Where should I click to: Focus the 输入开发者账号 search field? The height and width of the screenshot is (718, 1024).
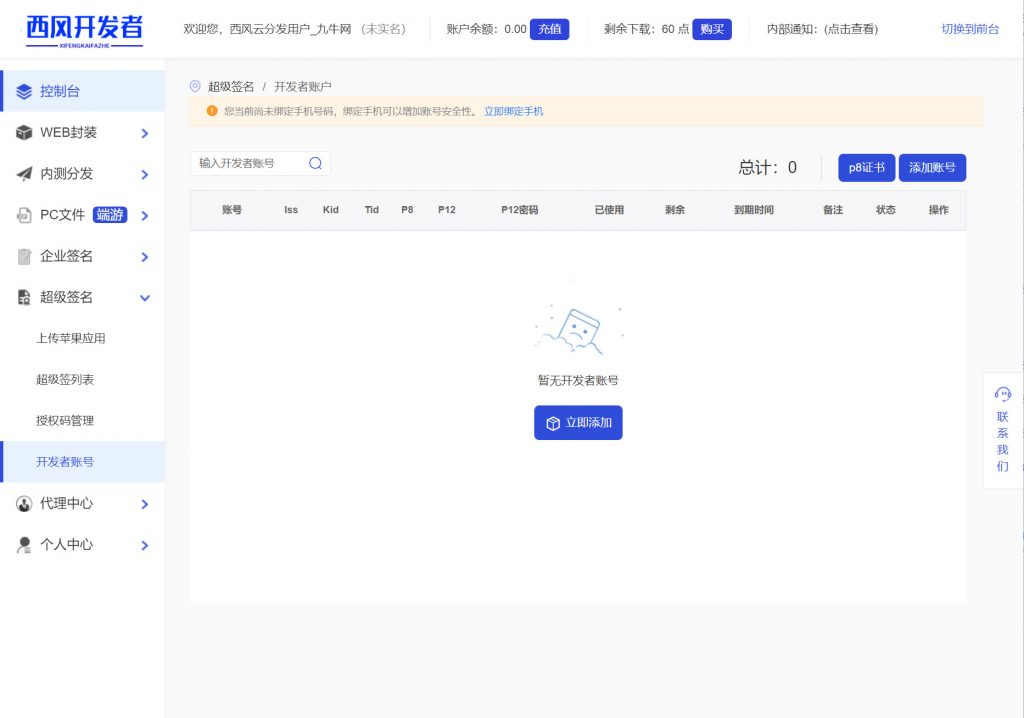(x=250, y=163)
